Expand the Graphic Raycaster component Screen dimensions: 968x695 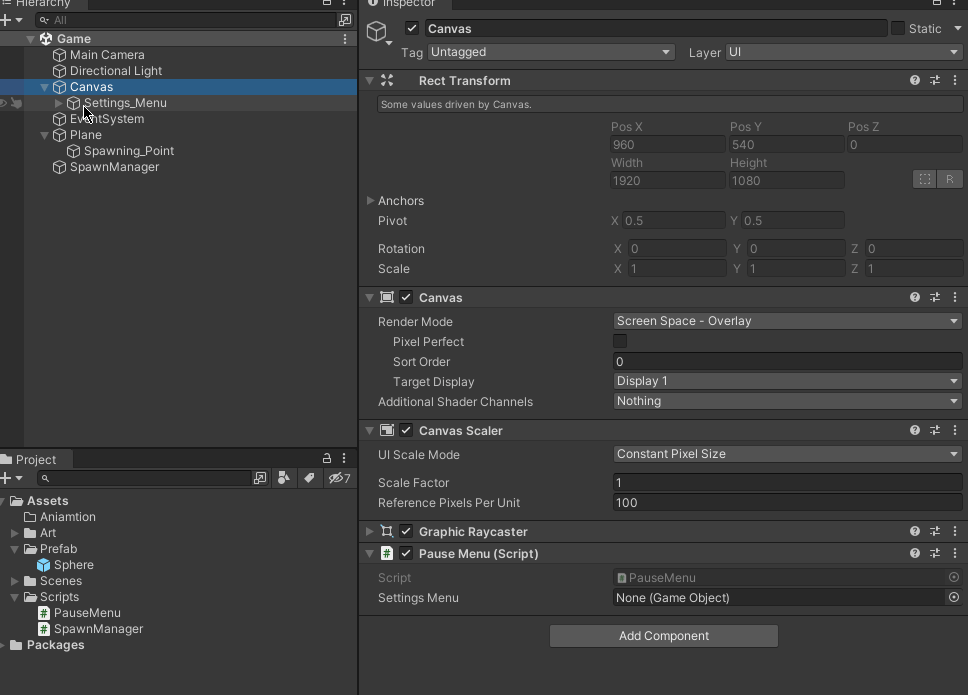click(370, 531)
